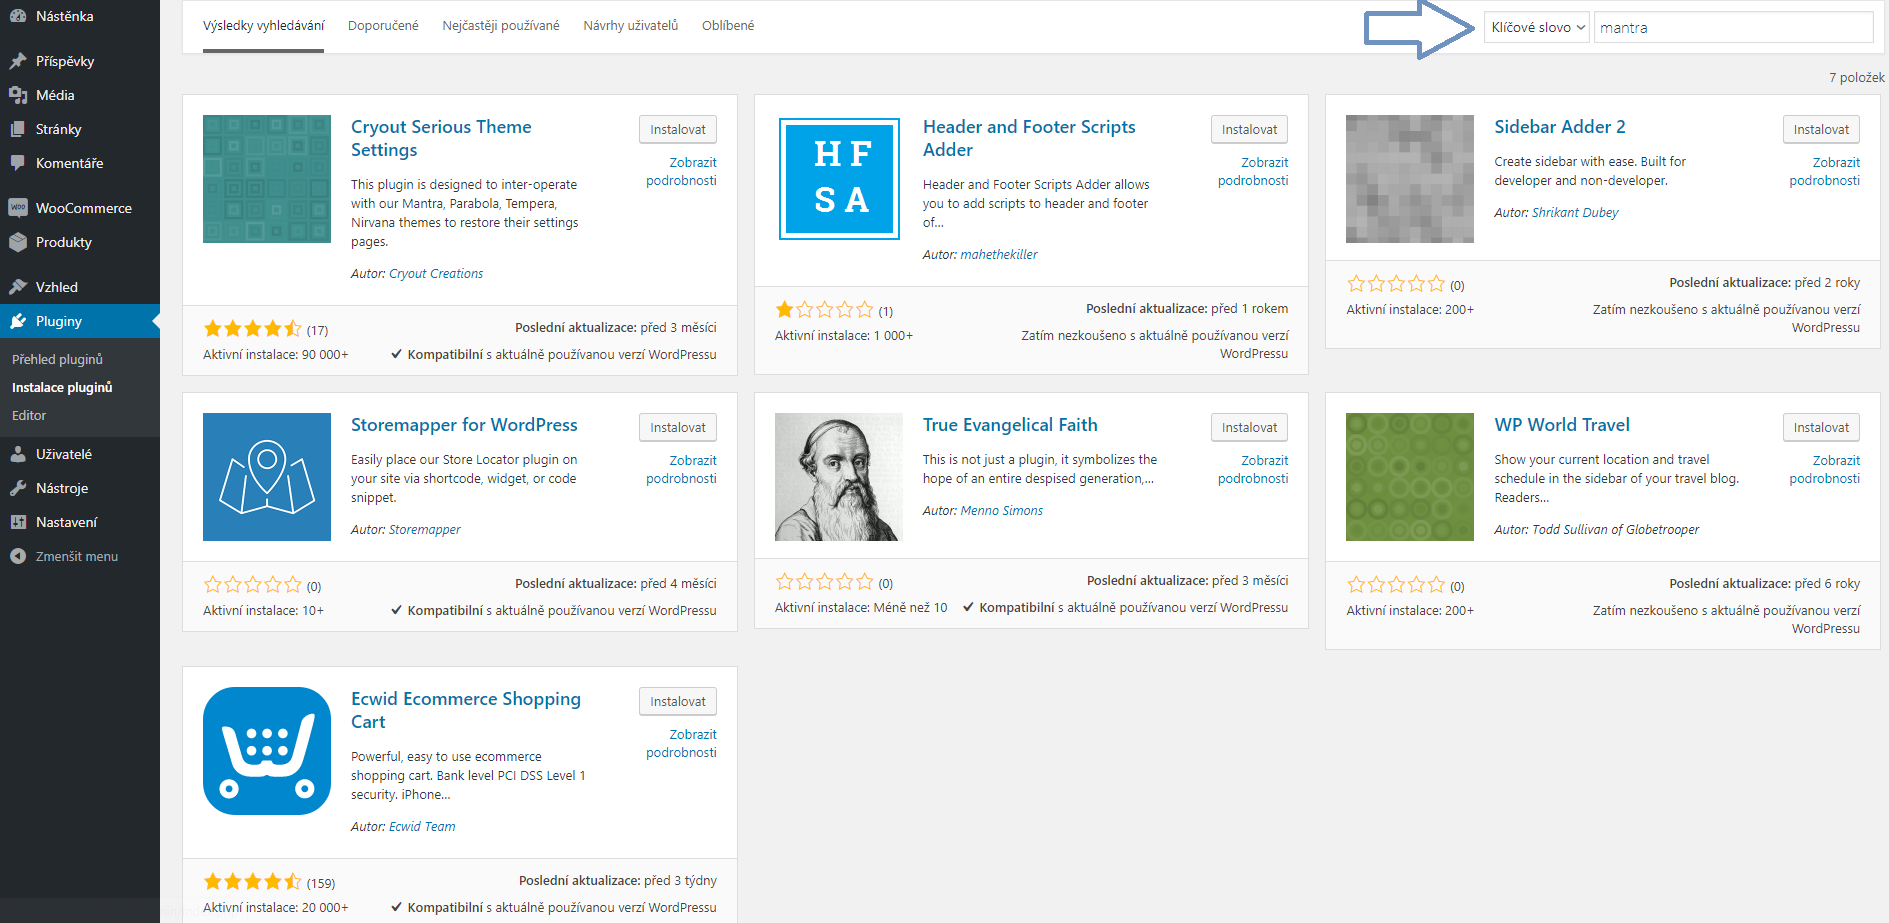Click the Pluginy plug icon

tap(18, 321)
